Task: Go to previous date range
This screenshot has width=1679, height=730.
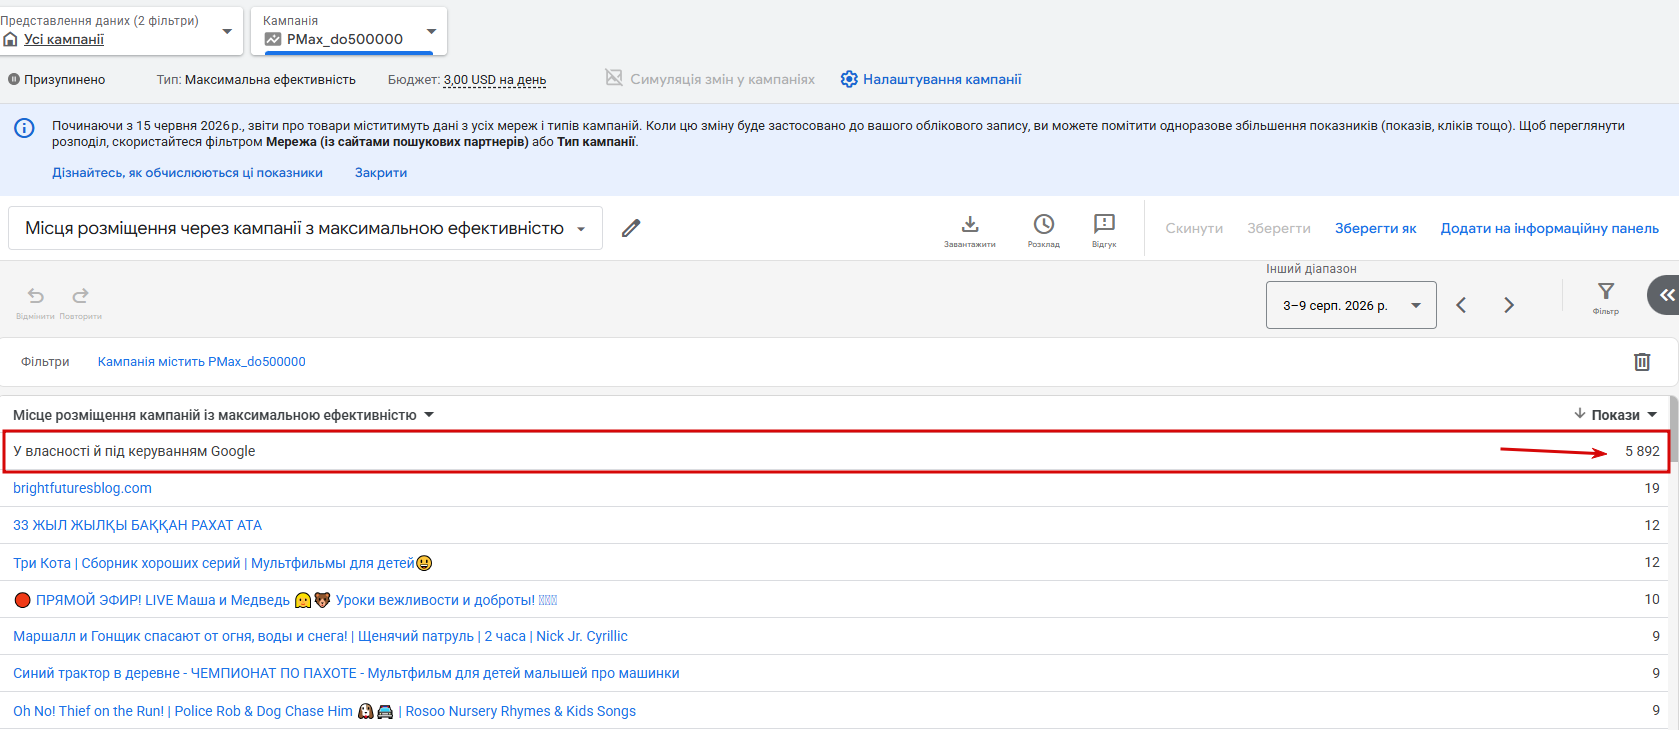Action: [x=1461, y=305]
